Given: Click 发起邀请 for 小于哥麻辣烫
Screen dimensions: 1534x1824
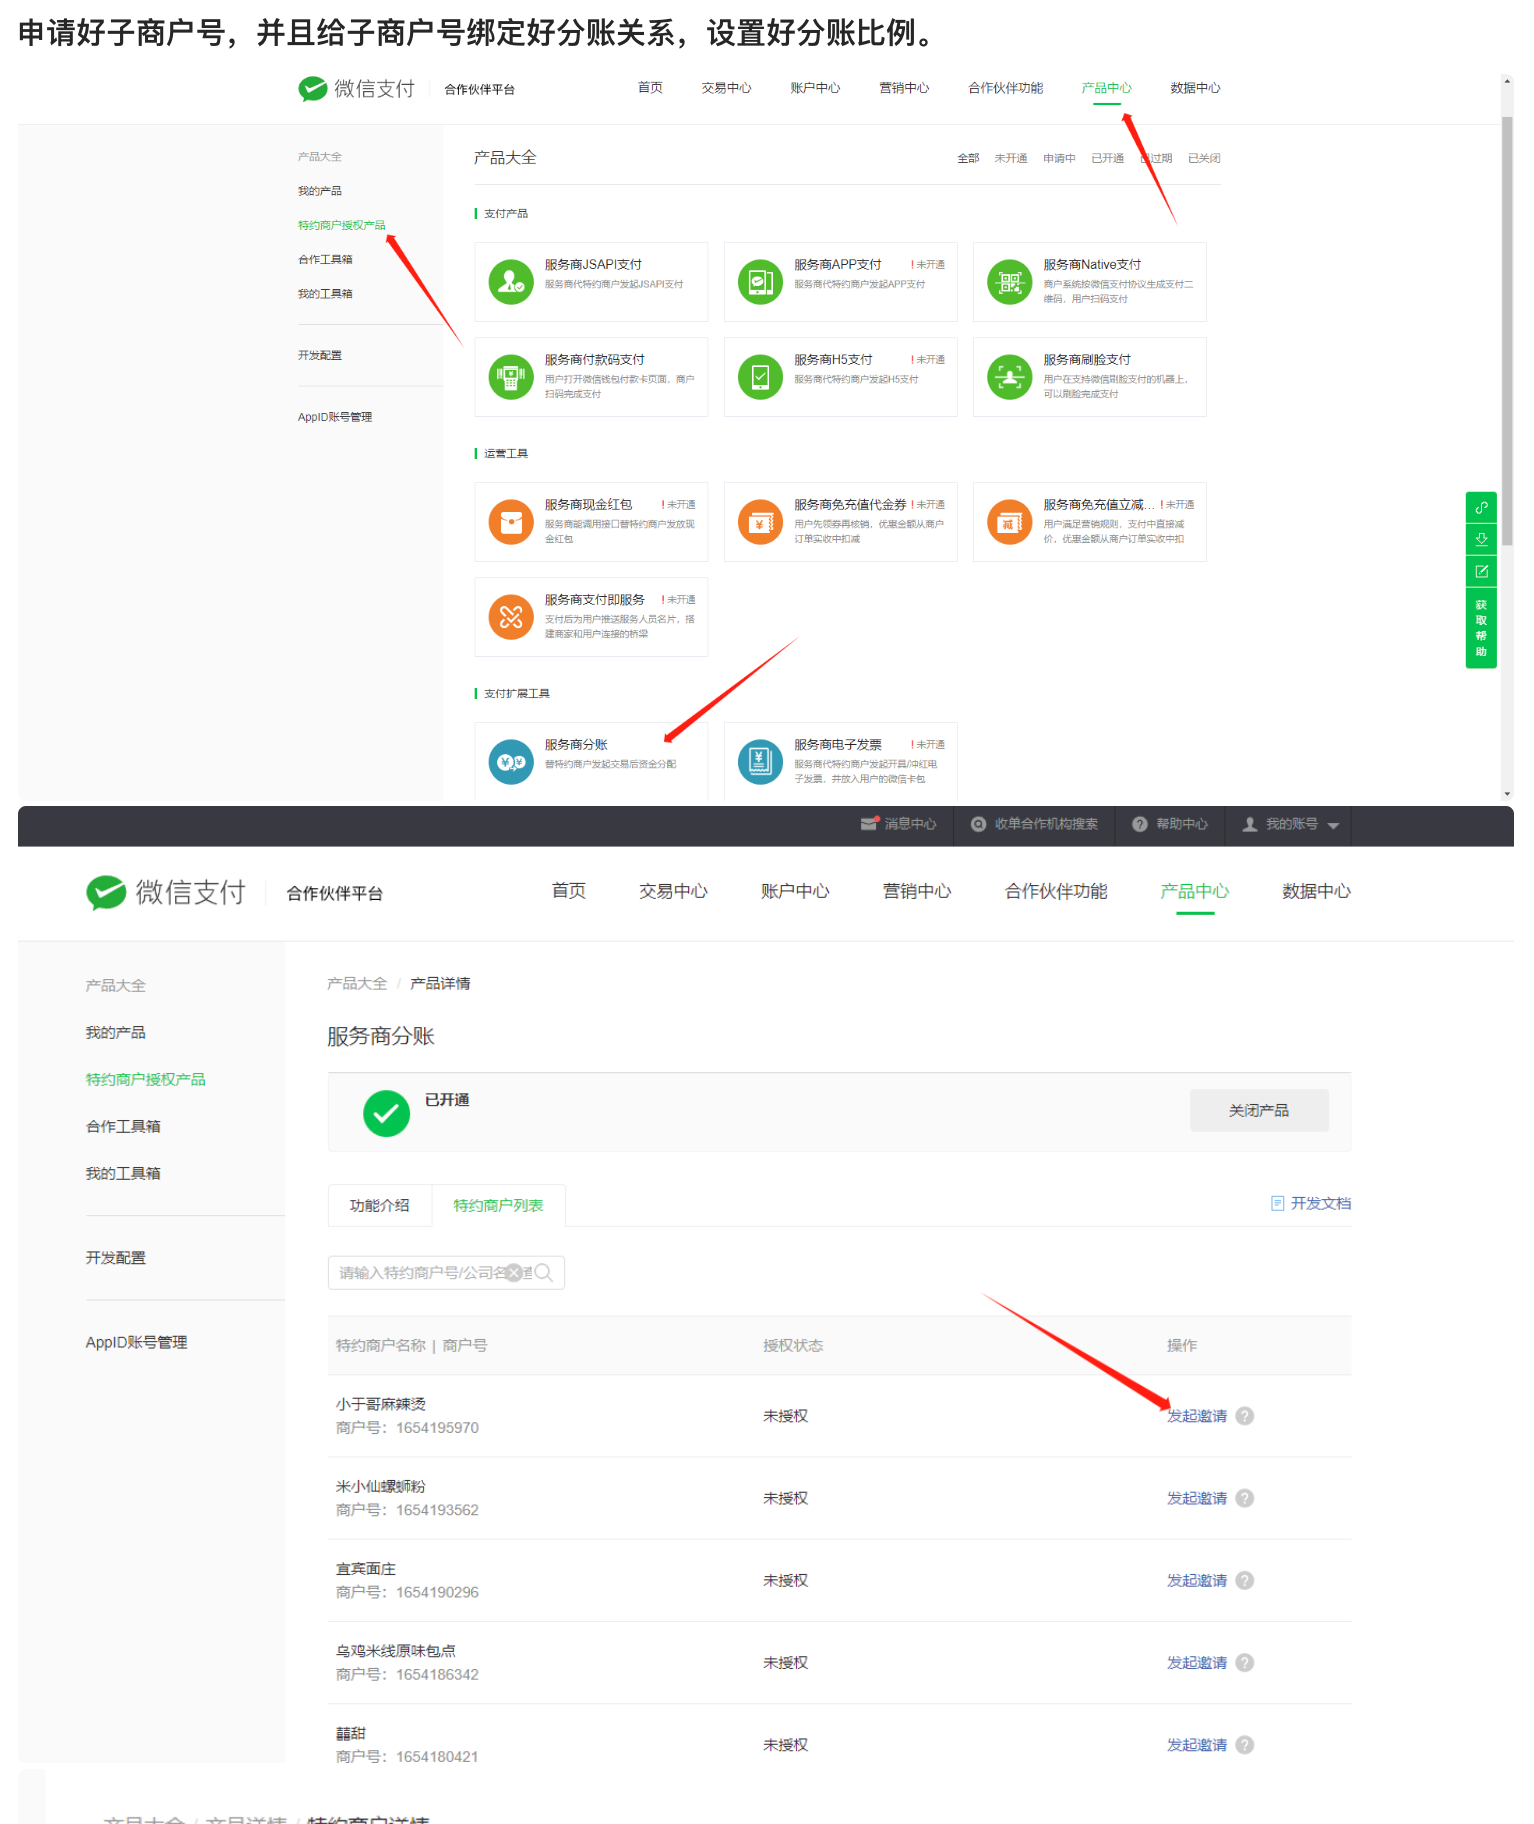Looking at the screenshot, I should [x=1197, y=1416].
